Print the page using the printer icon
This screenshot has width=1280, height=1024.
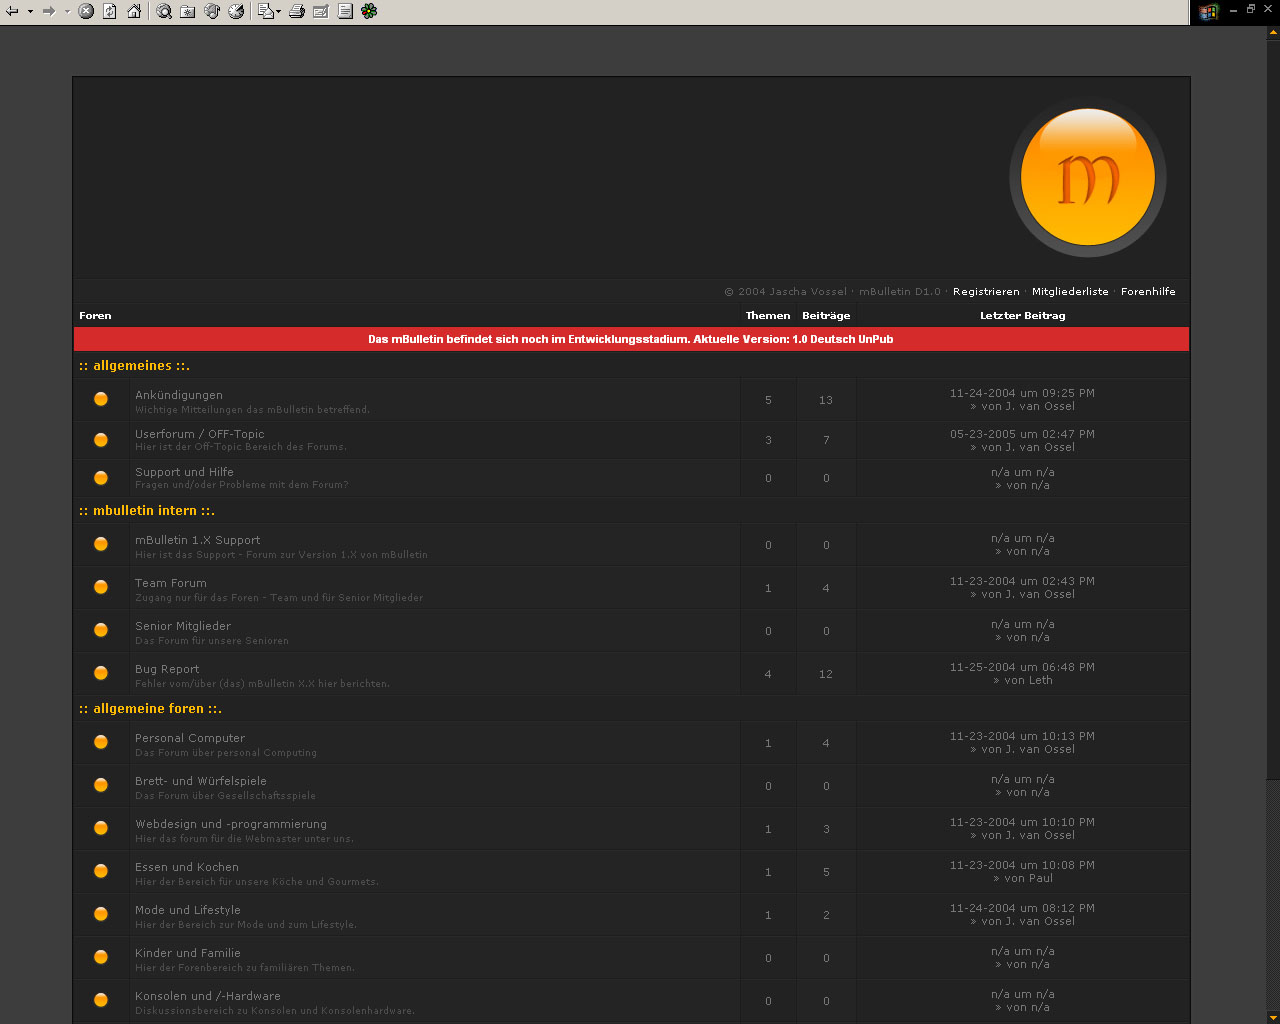tap(297, 11)
